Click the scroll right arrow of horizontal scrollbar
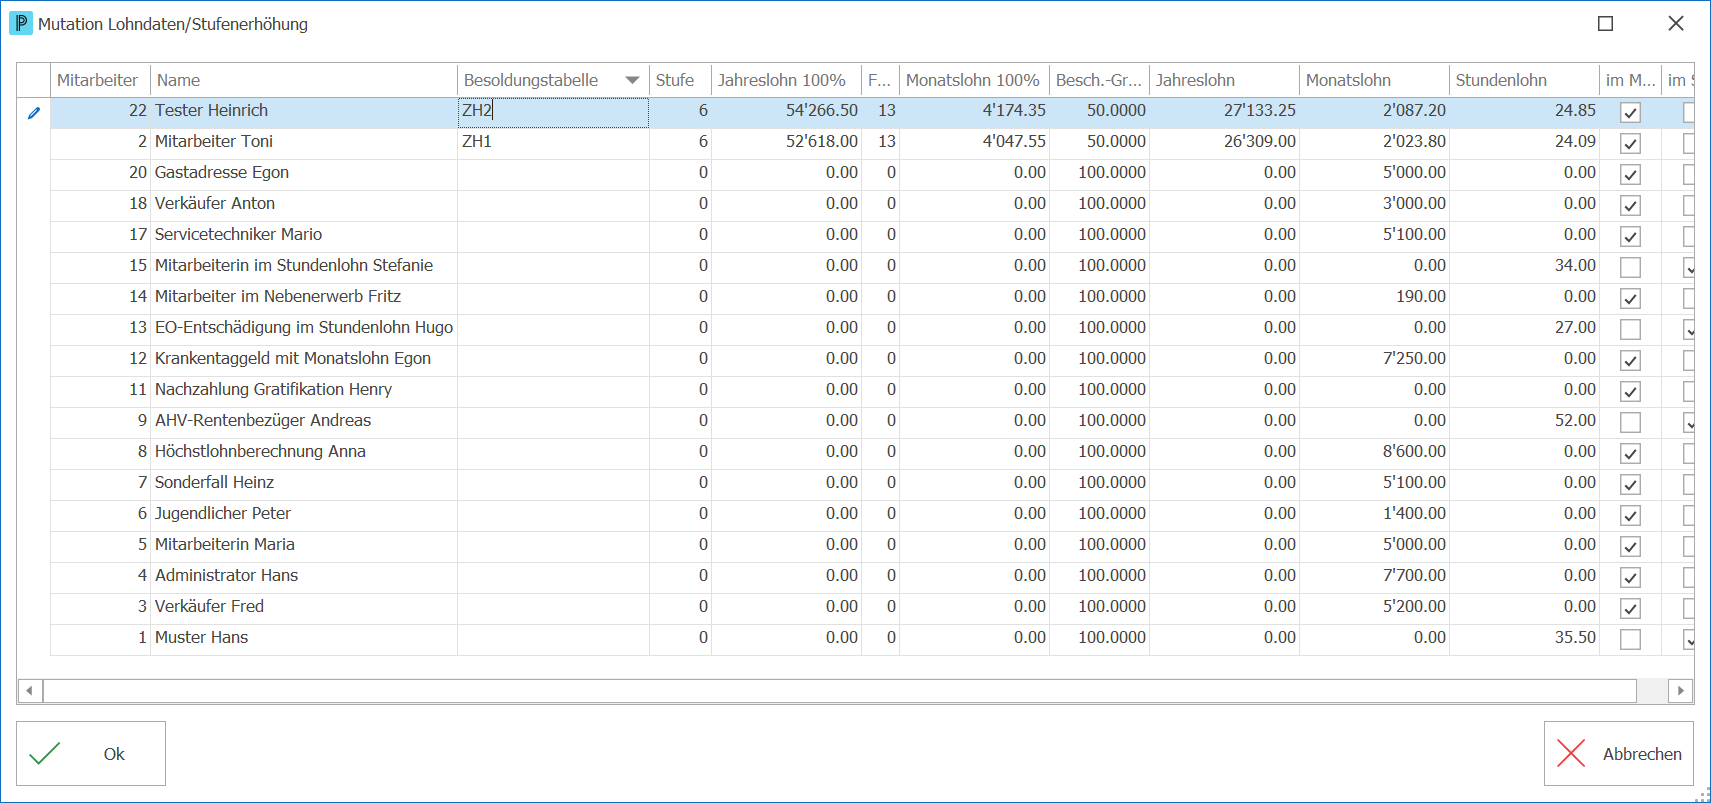 coord(1680,690)
